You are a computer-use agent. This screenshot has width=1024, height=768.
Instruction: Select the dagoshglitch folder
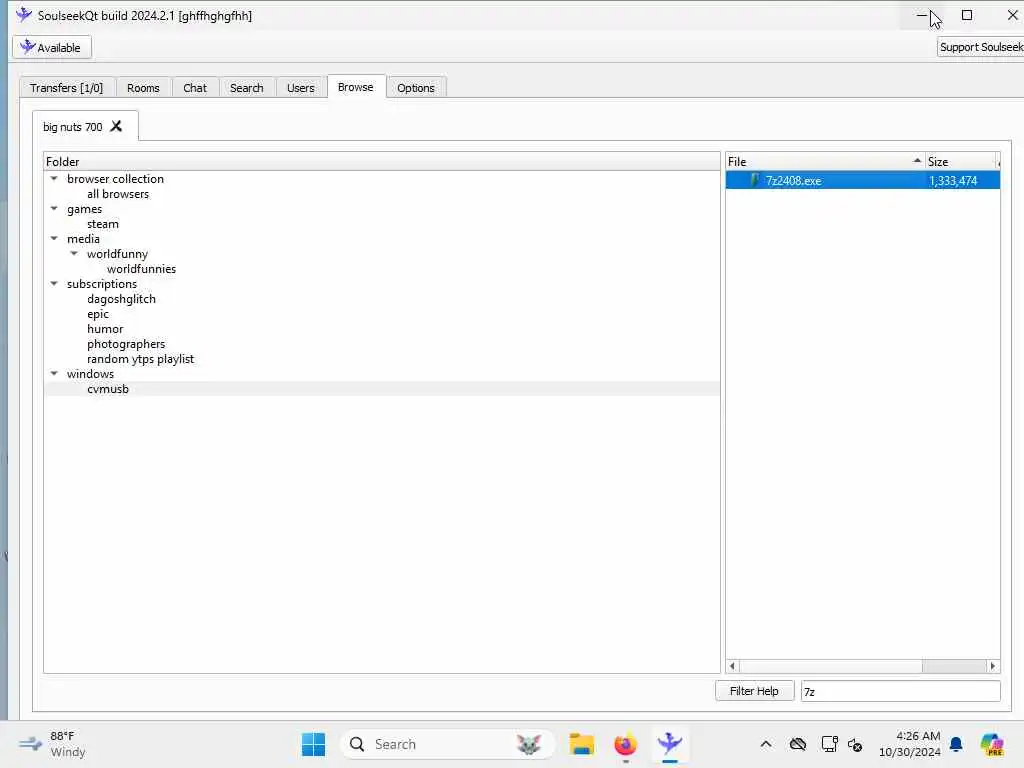pyautogui.click(x=121, y=299)
